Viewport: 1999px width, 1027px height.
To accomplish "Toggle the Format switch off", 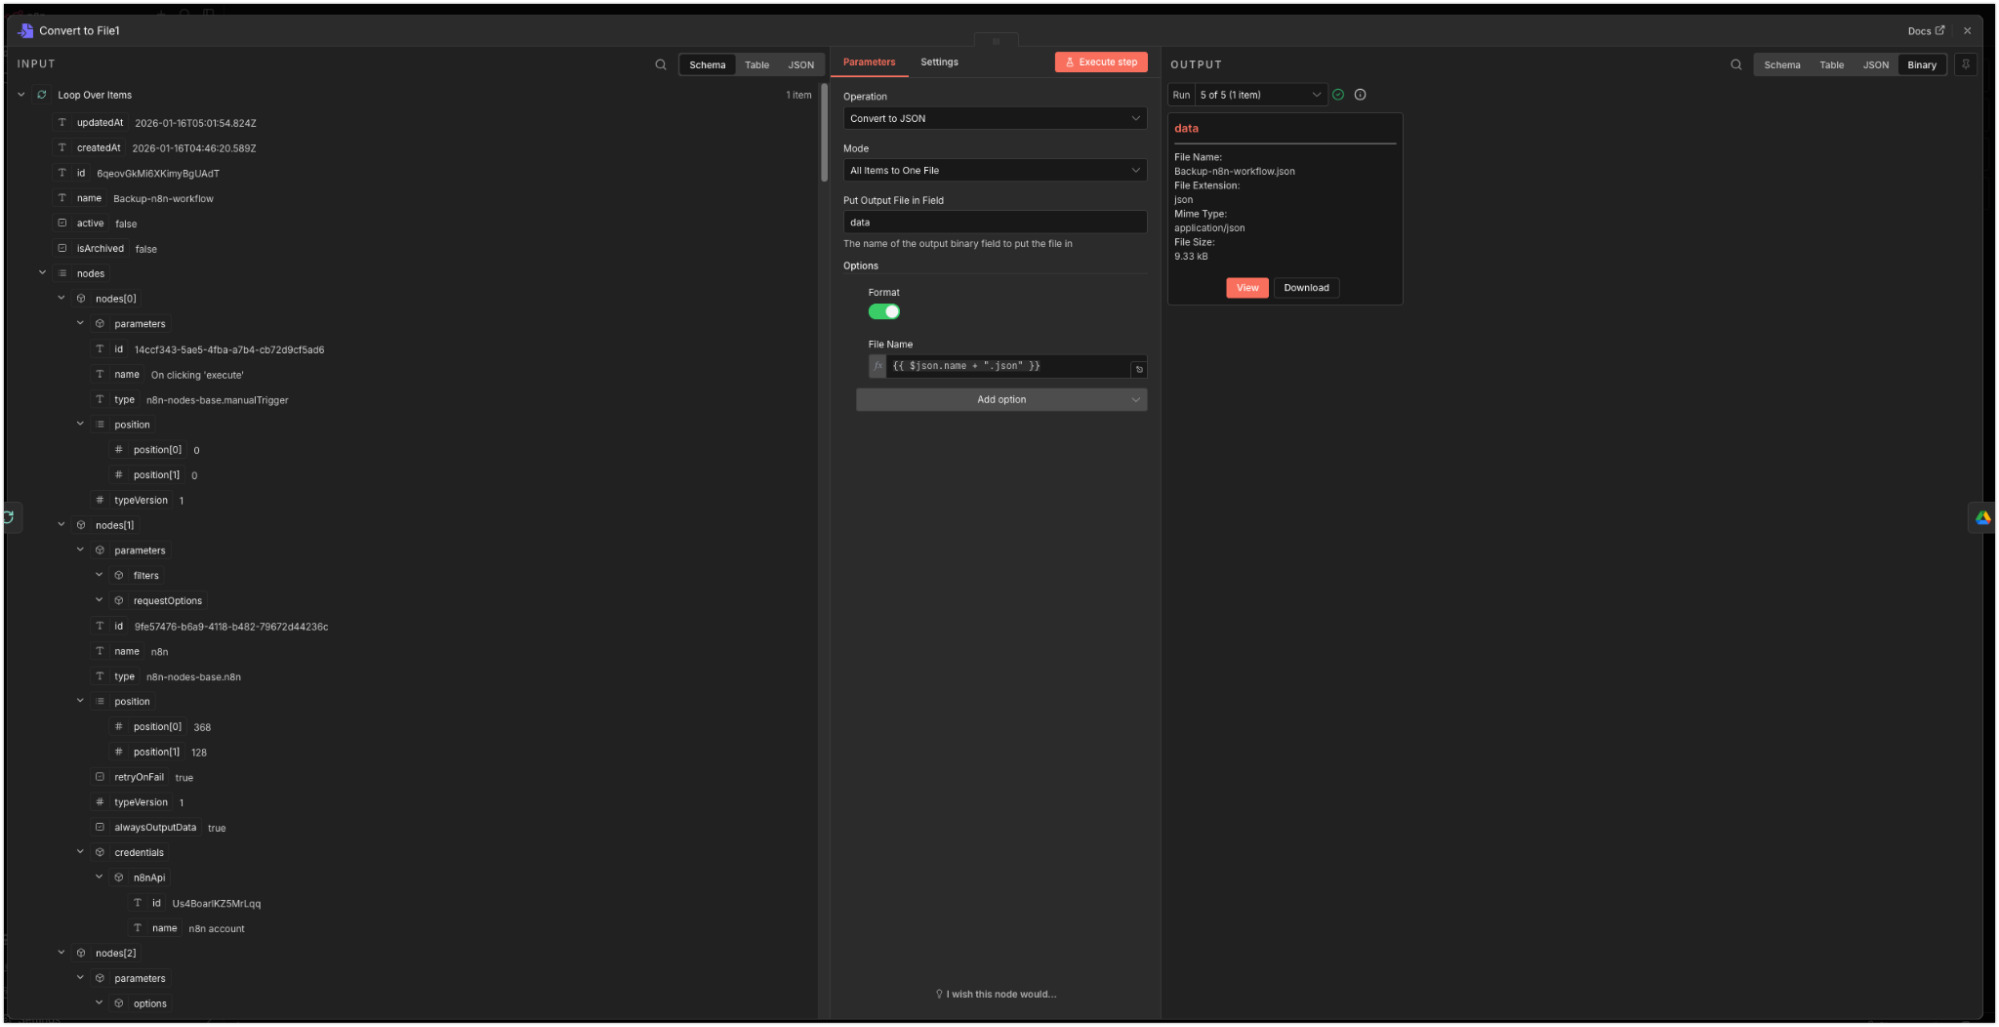I will pyautogui.click(x=884, y=312).
